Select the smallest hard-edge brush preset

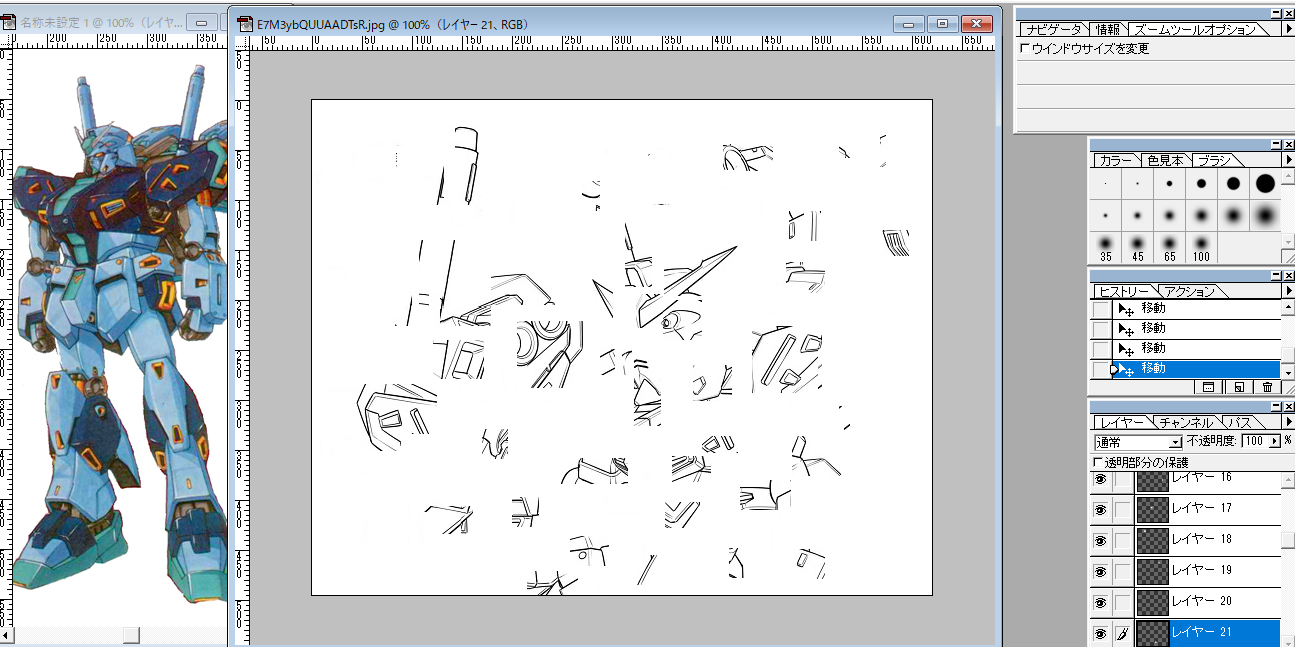pos(1105,184)
